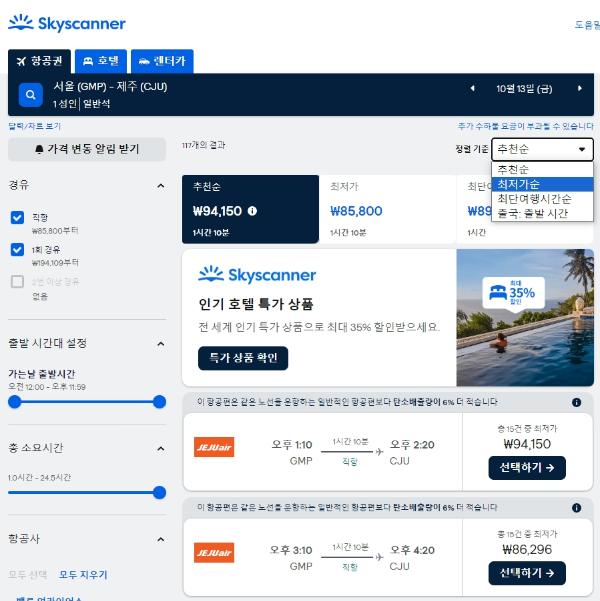Go to next date arrow
600x601 pixels.
coord(580,89)
